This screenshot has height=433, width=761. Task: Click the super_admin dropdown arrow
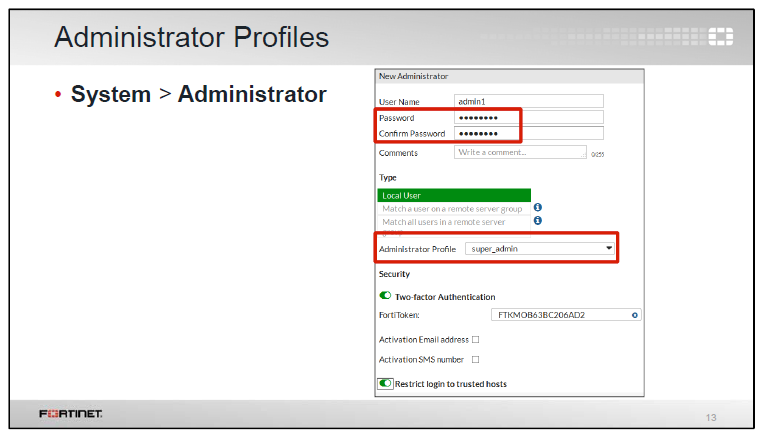tap(608, 248)
